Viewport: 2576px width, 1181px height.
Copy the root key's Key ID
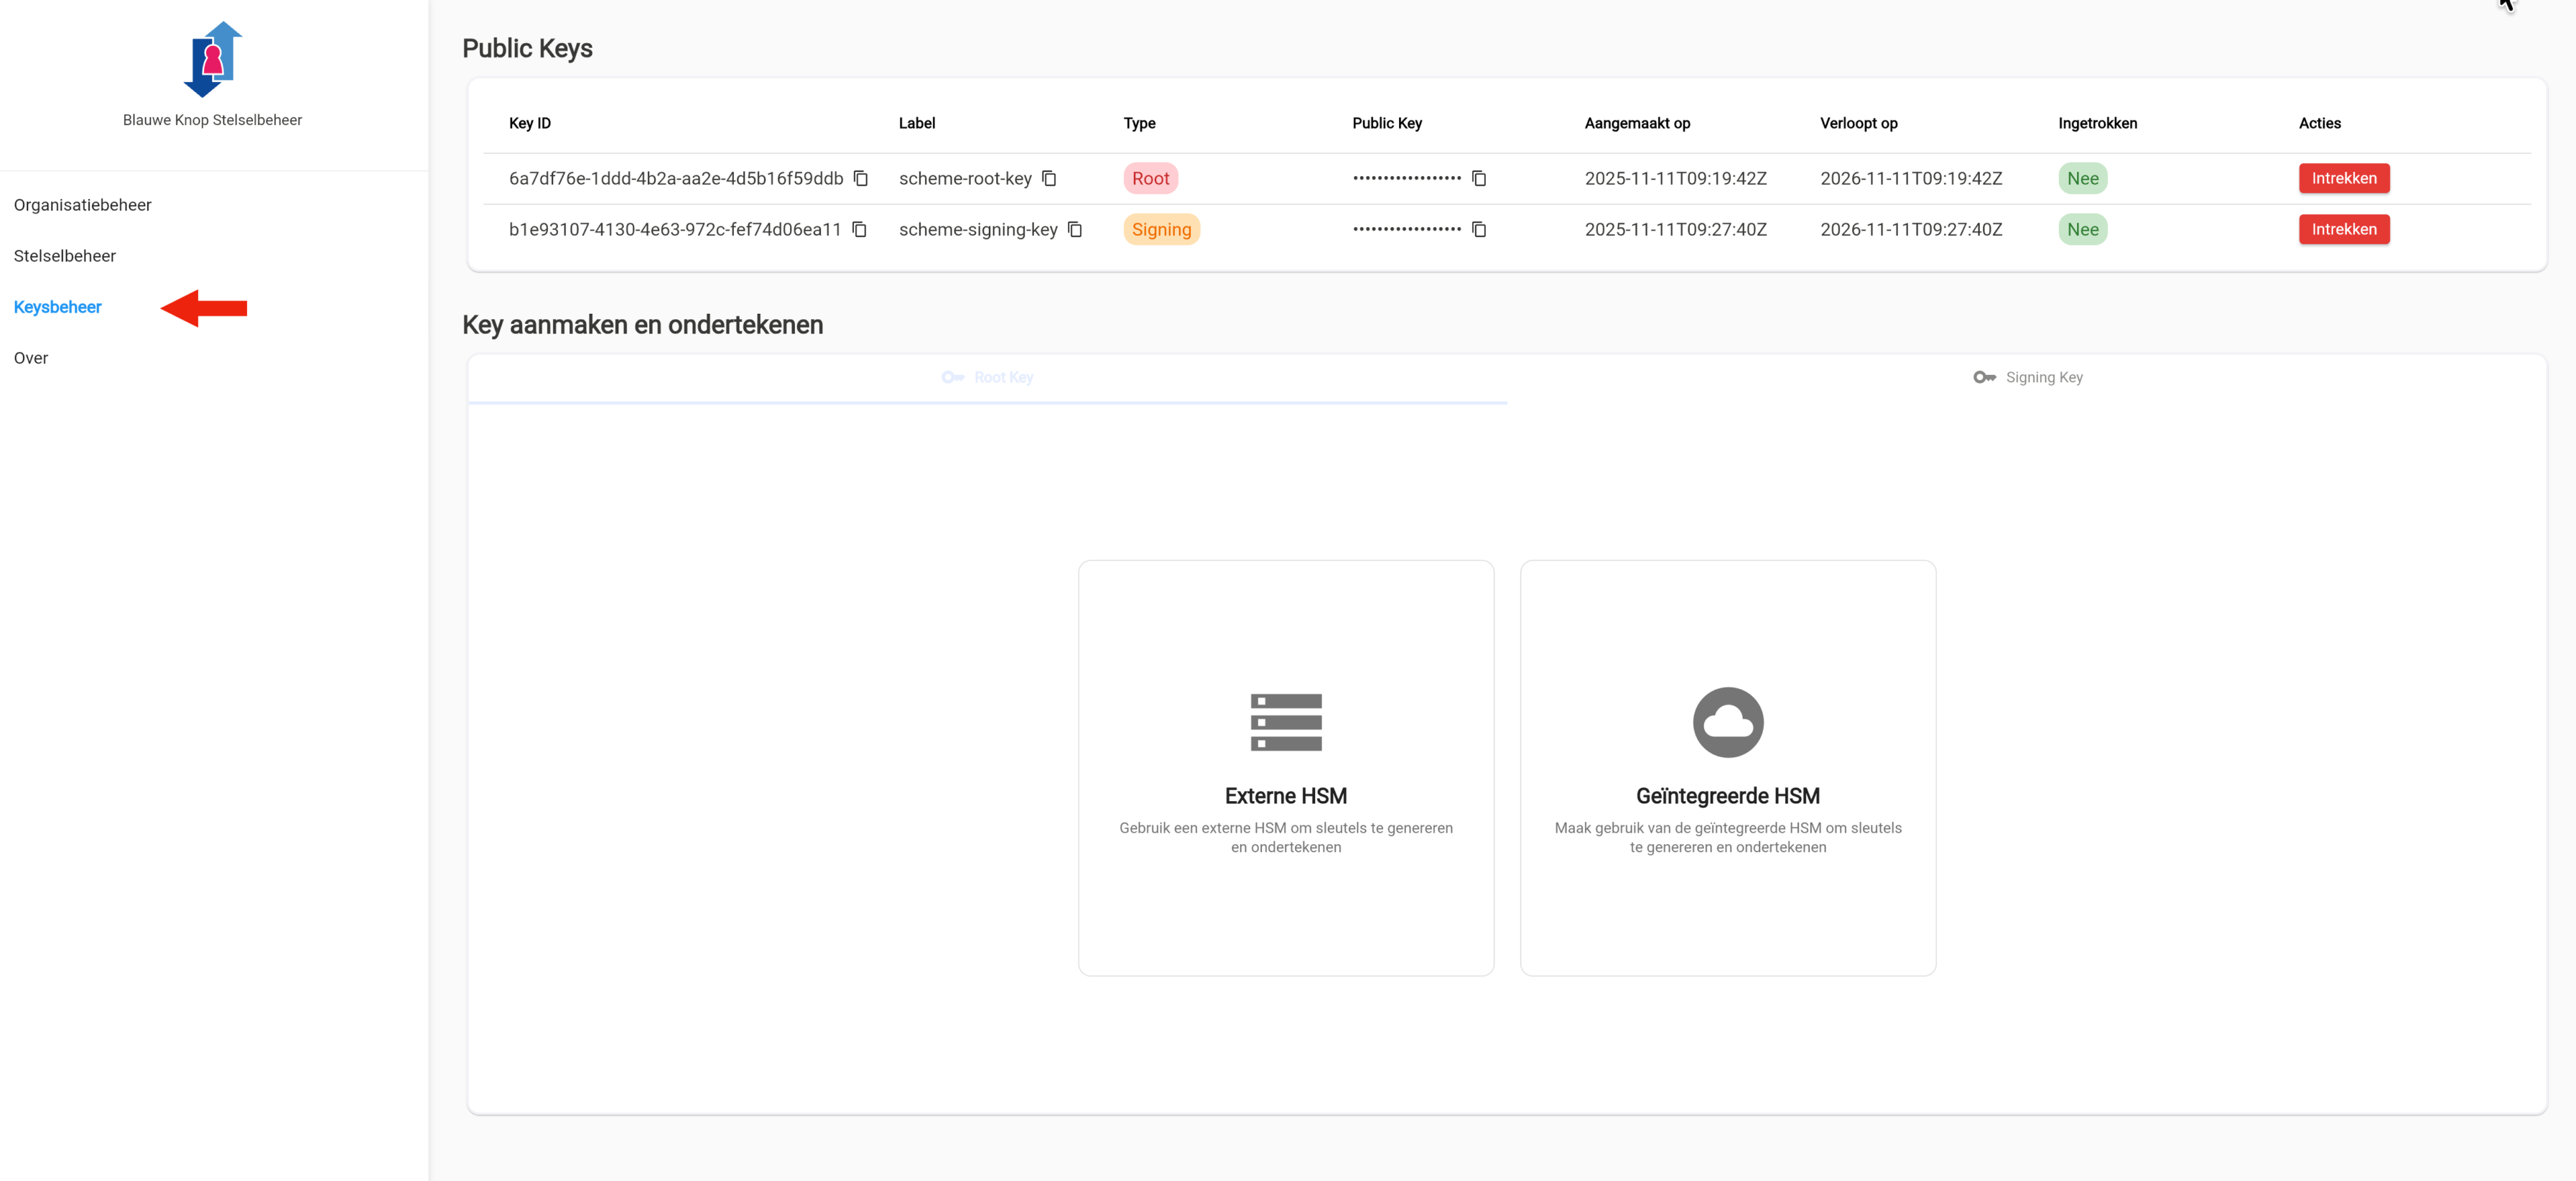[x=860, y=179]
